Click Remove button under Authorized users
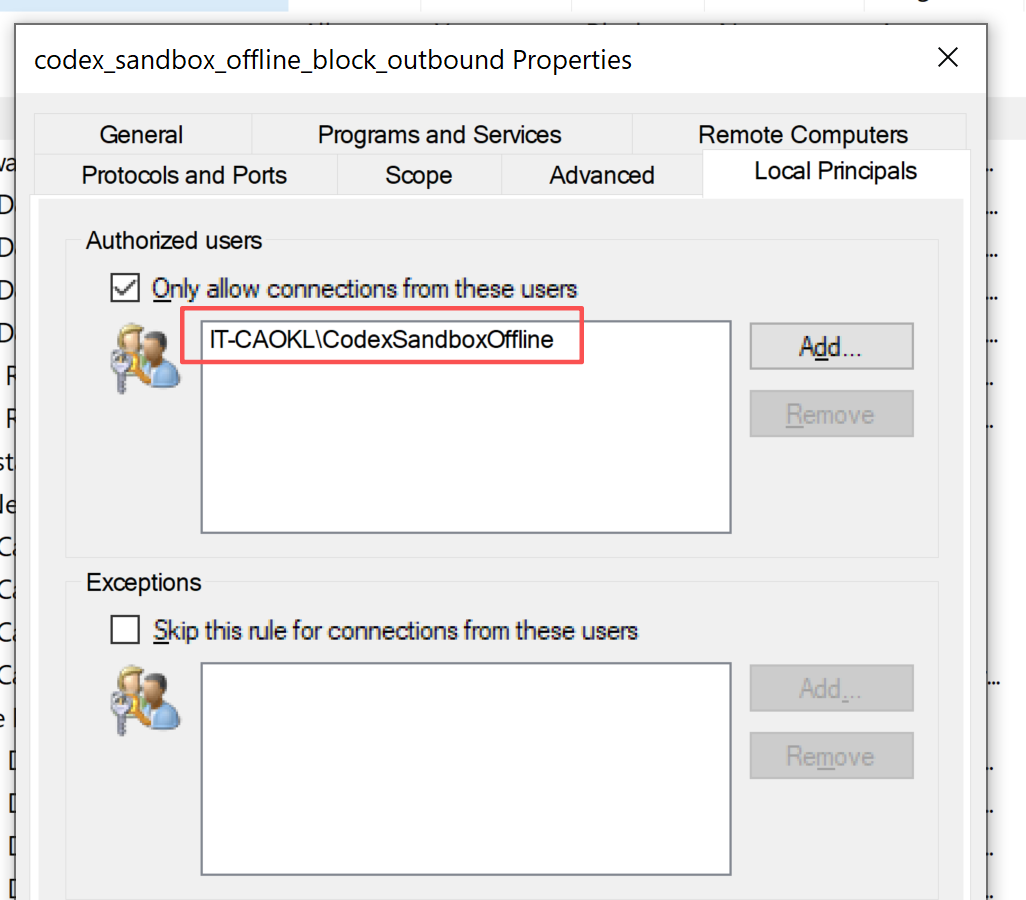Viewport: 1026px width, 900px height. click(831, 414)
